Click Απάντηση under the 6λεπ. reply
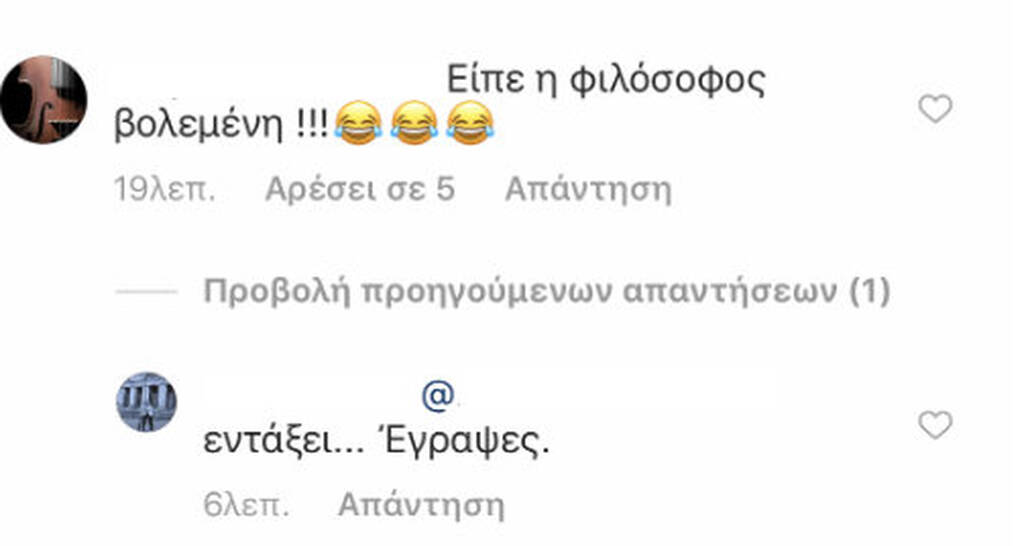The image size is (1024, 546). [421, 504]
